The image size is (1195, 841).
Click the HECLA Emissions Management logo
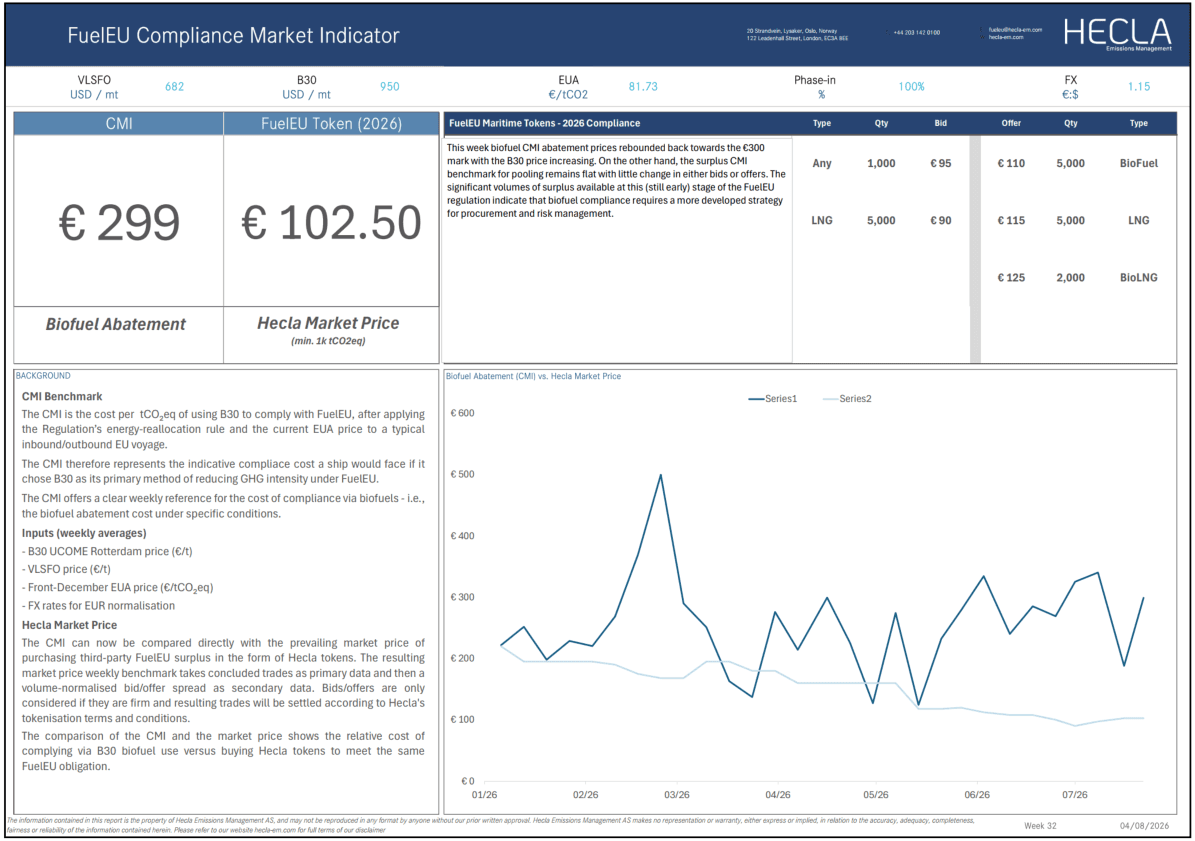click(x=1117, y=34)
